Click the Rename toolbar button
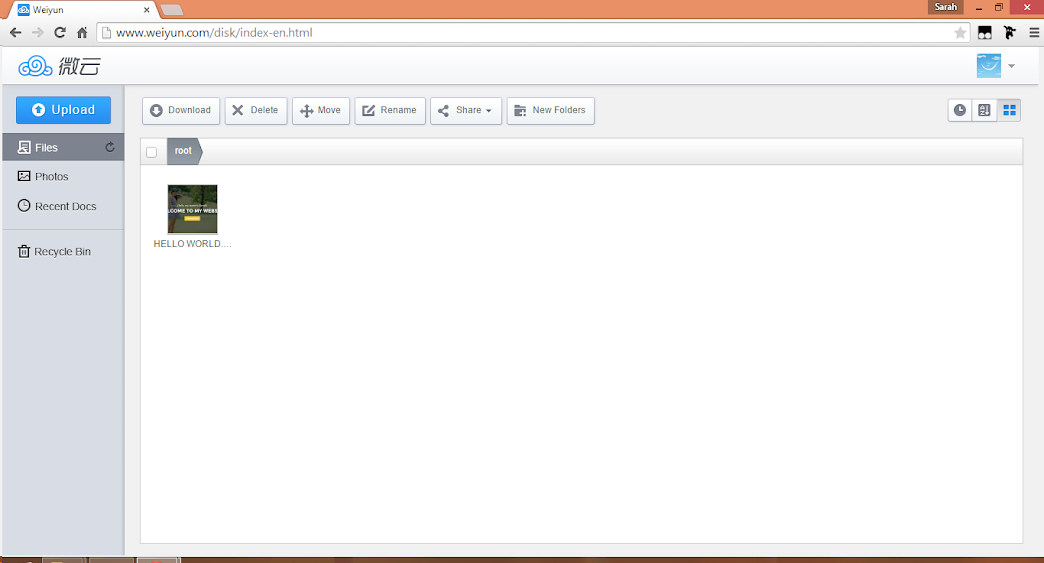Image resolution: width=1044 pixels, height=563 pixels. click(x=390, y=110)
